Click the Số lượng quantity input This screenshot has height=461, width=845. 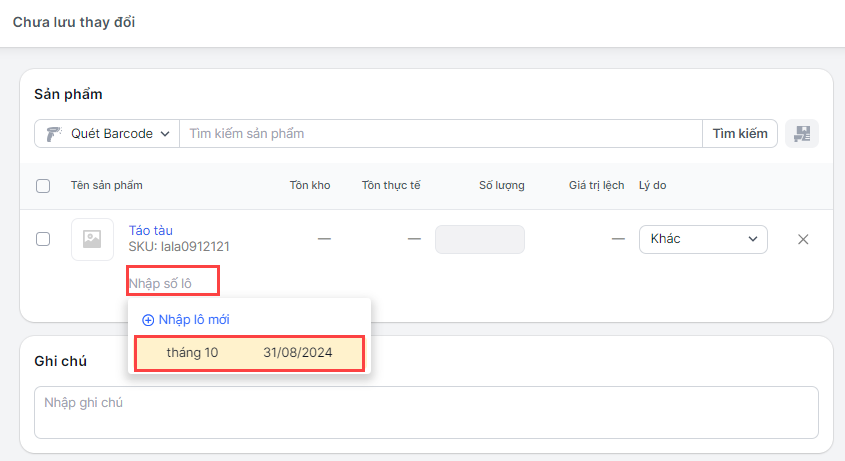click(480, 239)
